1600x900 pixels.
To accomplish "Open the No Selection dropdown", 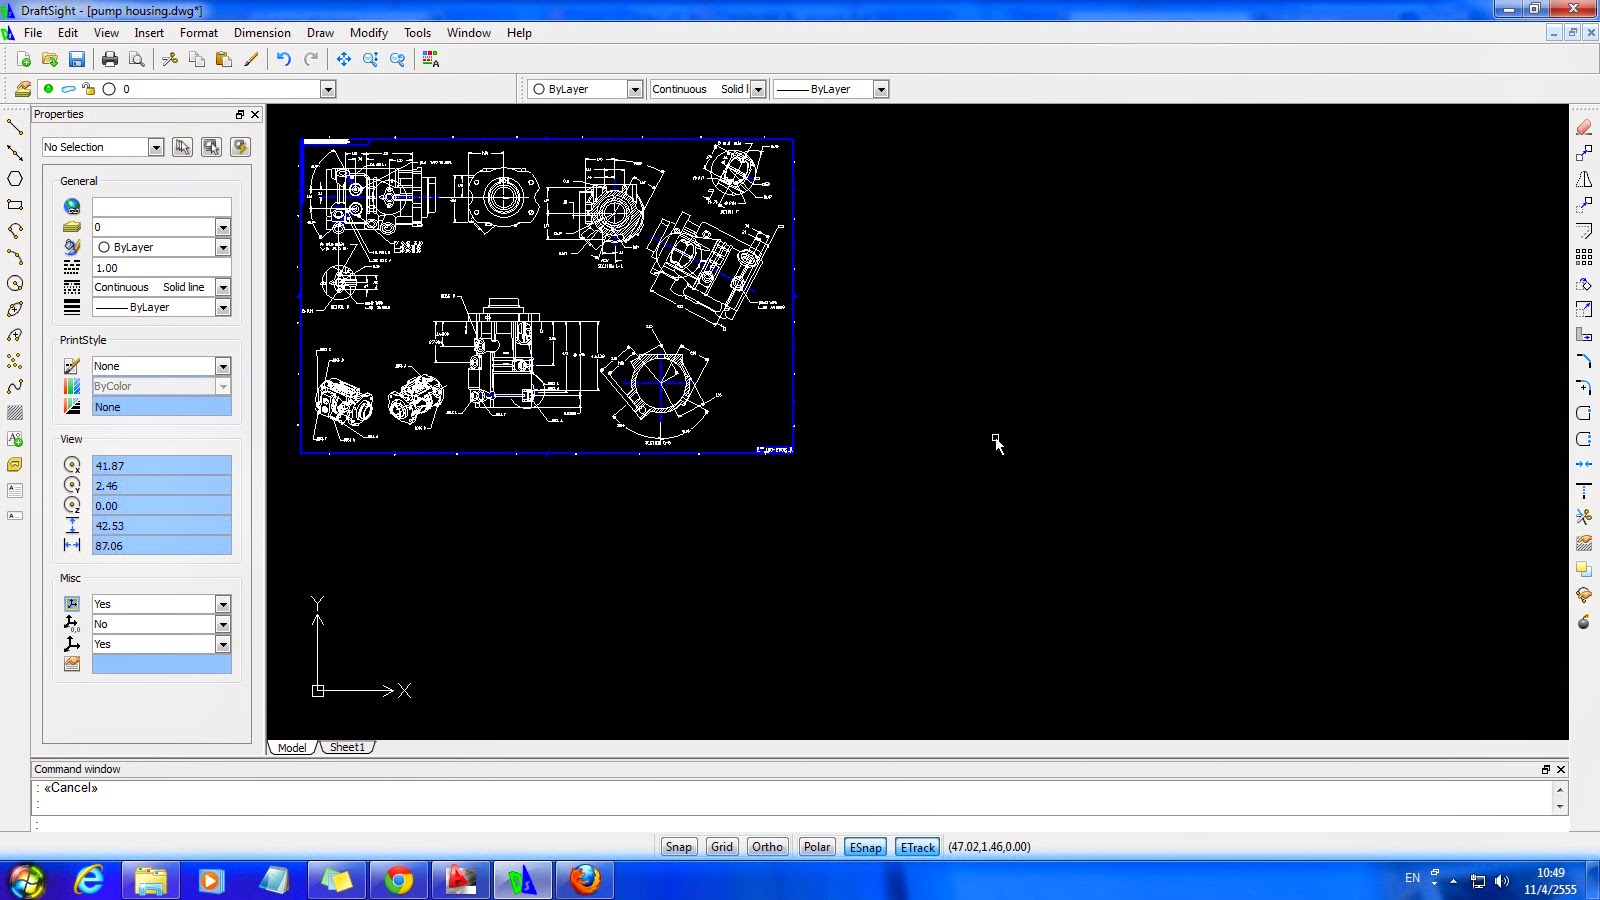I will (x=103, y=147).
